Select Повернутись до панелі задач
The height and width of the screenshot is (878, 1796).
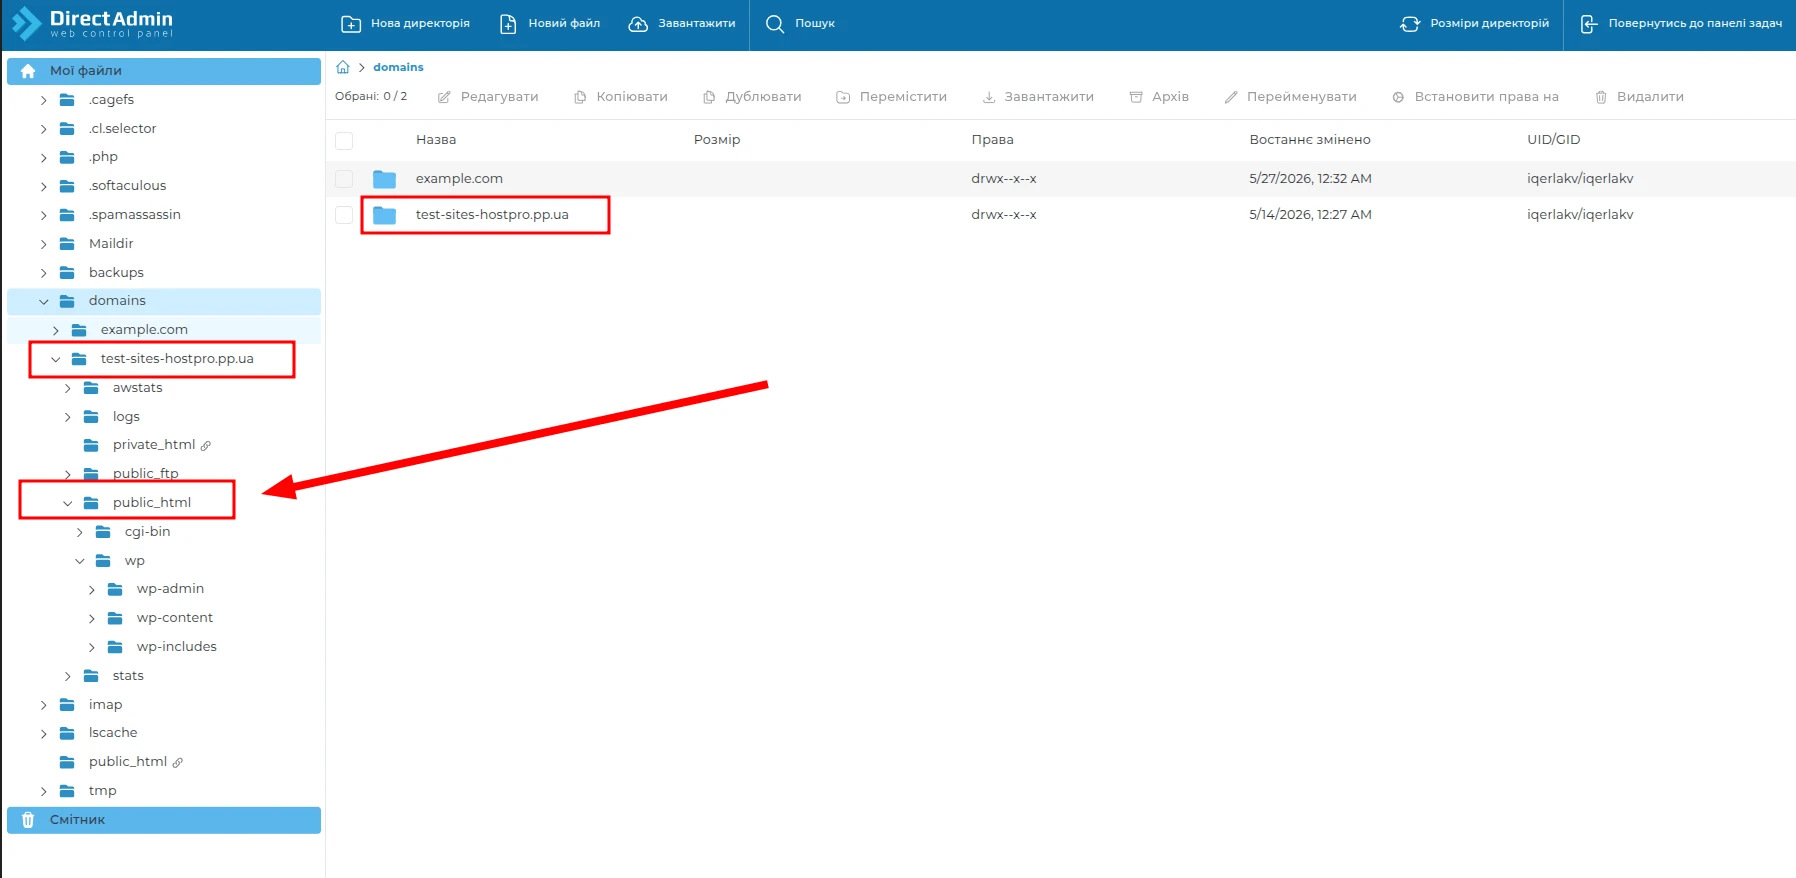click(x=1681, y=24)
